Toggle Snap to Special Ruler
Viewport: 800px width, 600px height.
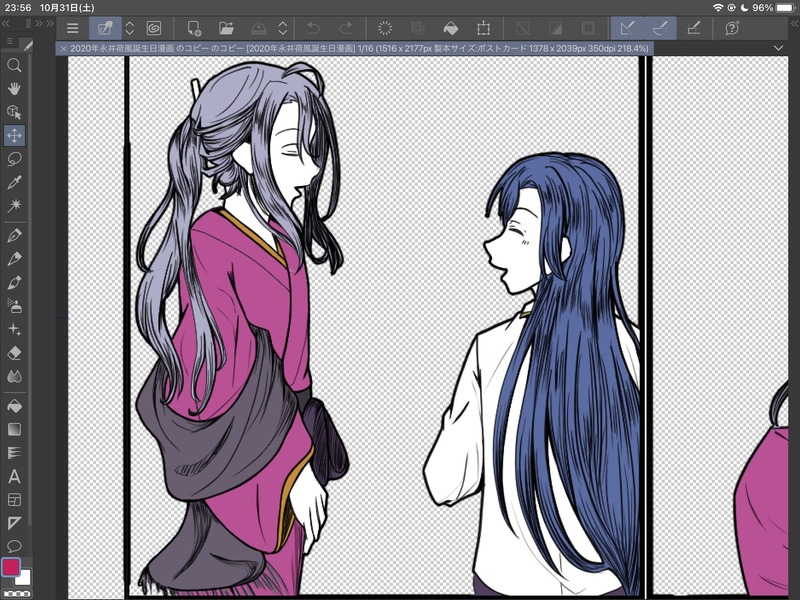660,28
